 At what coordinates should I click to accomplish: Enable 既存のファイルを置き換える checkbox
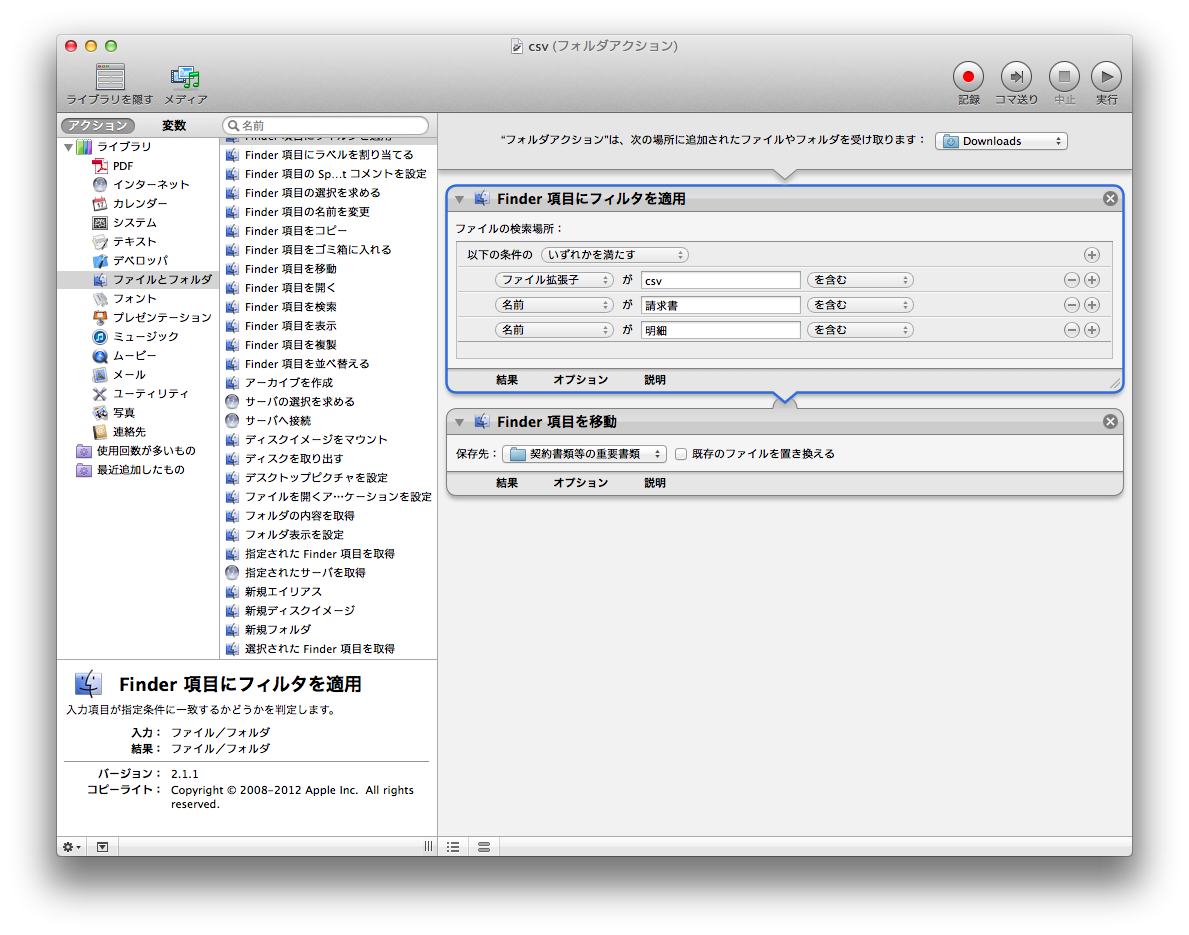click(x=681, y=454)
